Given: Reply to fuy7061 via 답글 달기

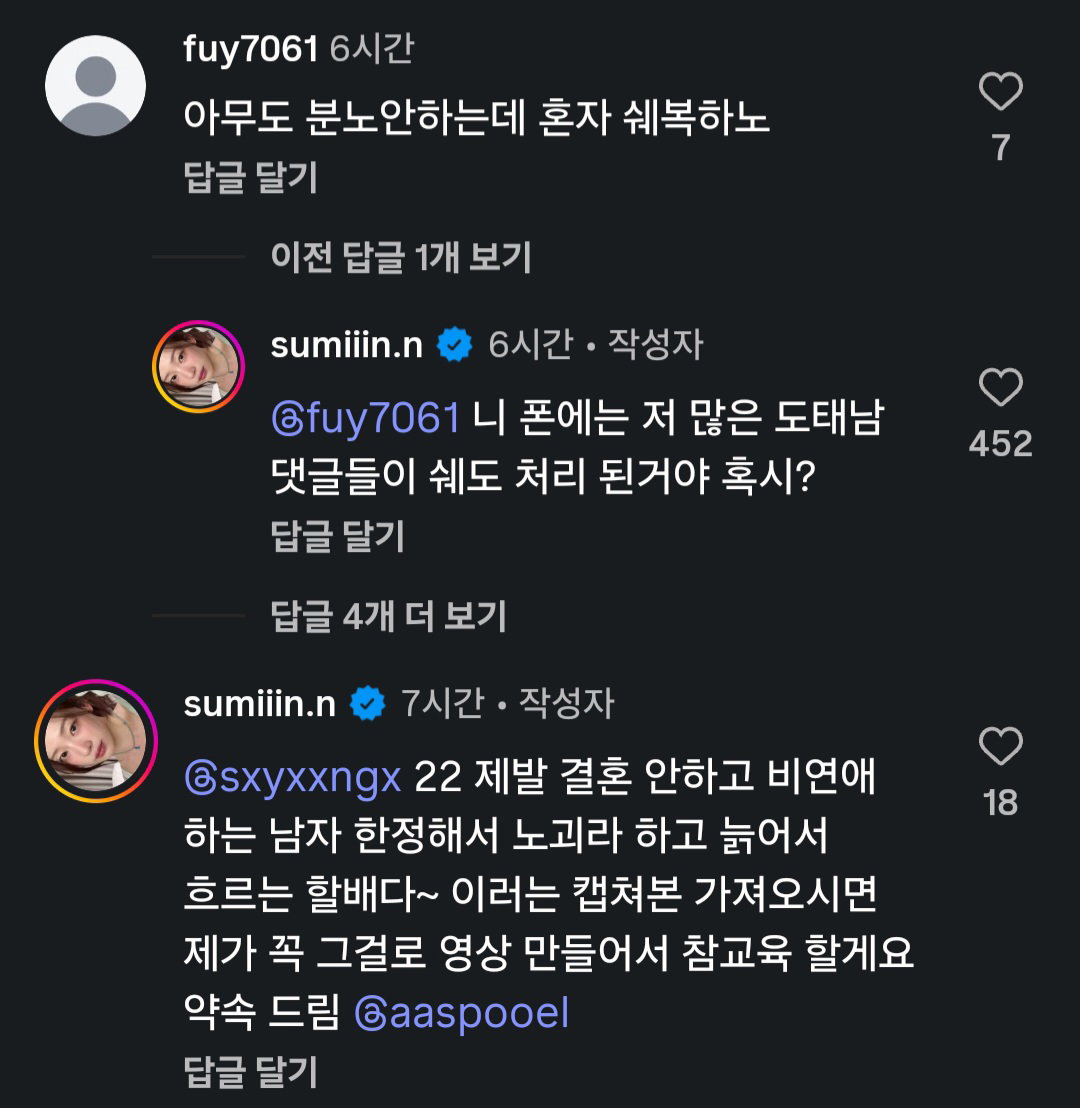Looking at the screenshot, I should point(250,177).
